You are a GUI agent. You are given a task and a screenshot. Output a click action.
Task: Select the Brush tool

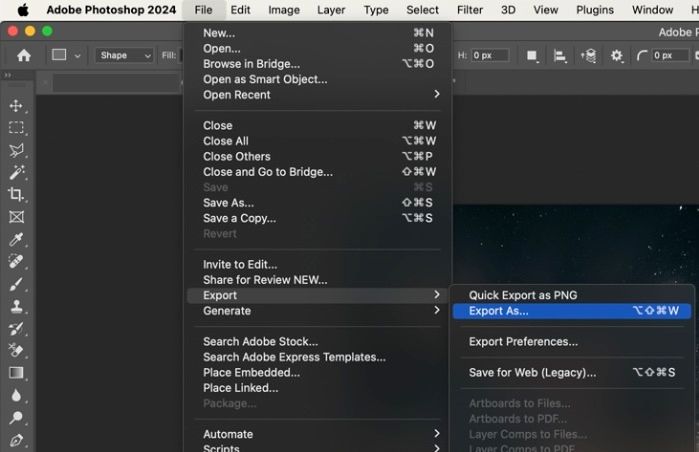16,284
